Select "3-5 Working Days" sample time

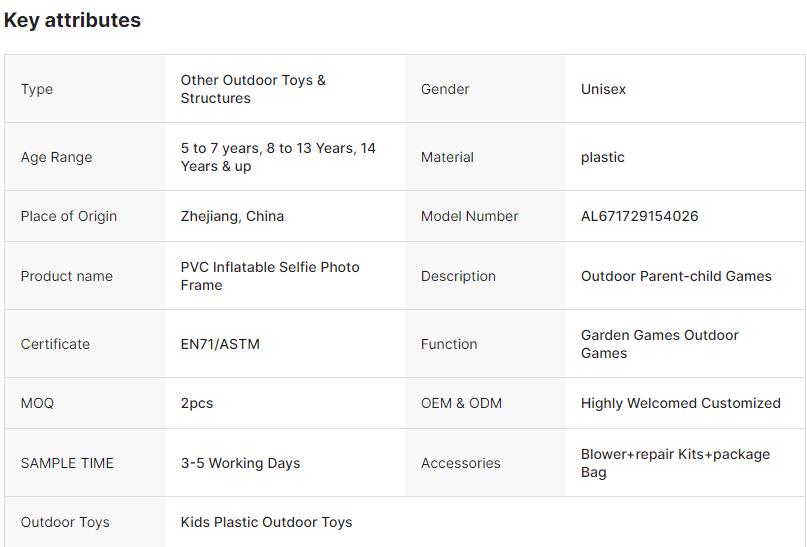[x=240, y=463]
